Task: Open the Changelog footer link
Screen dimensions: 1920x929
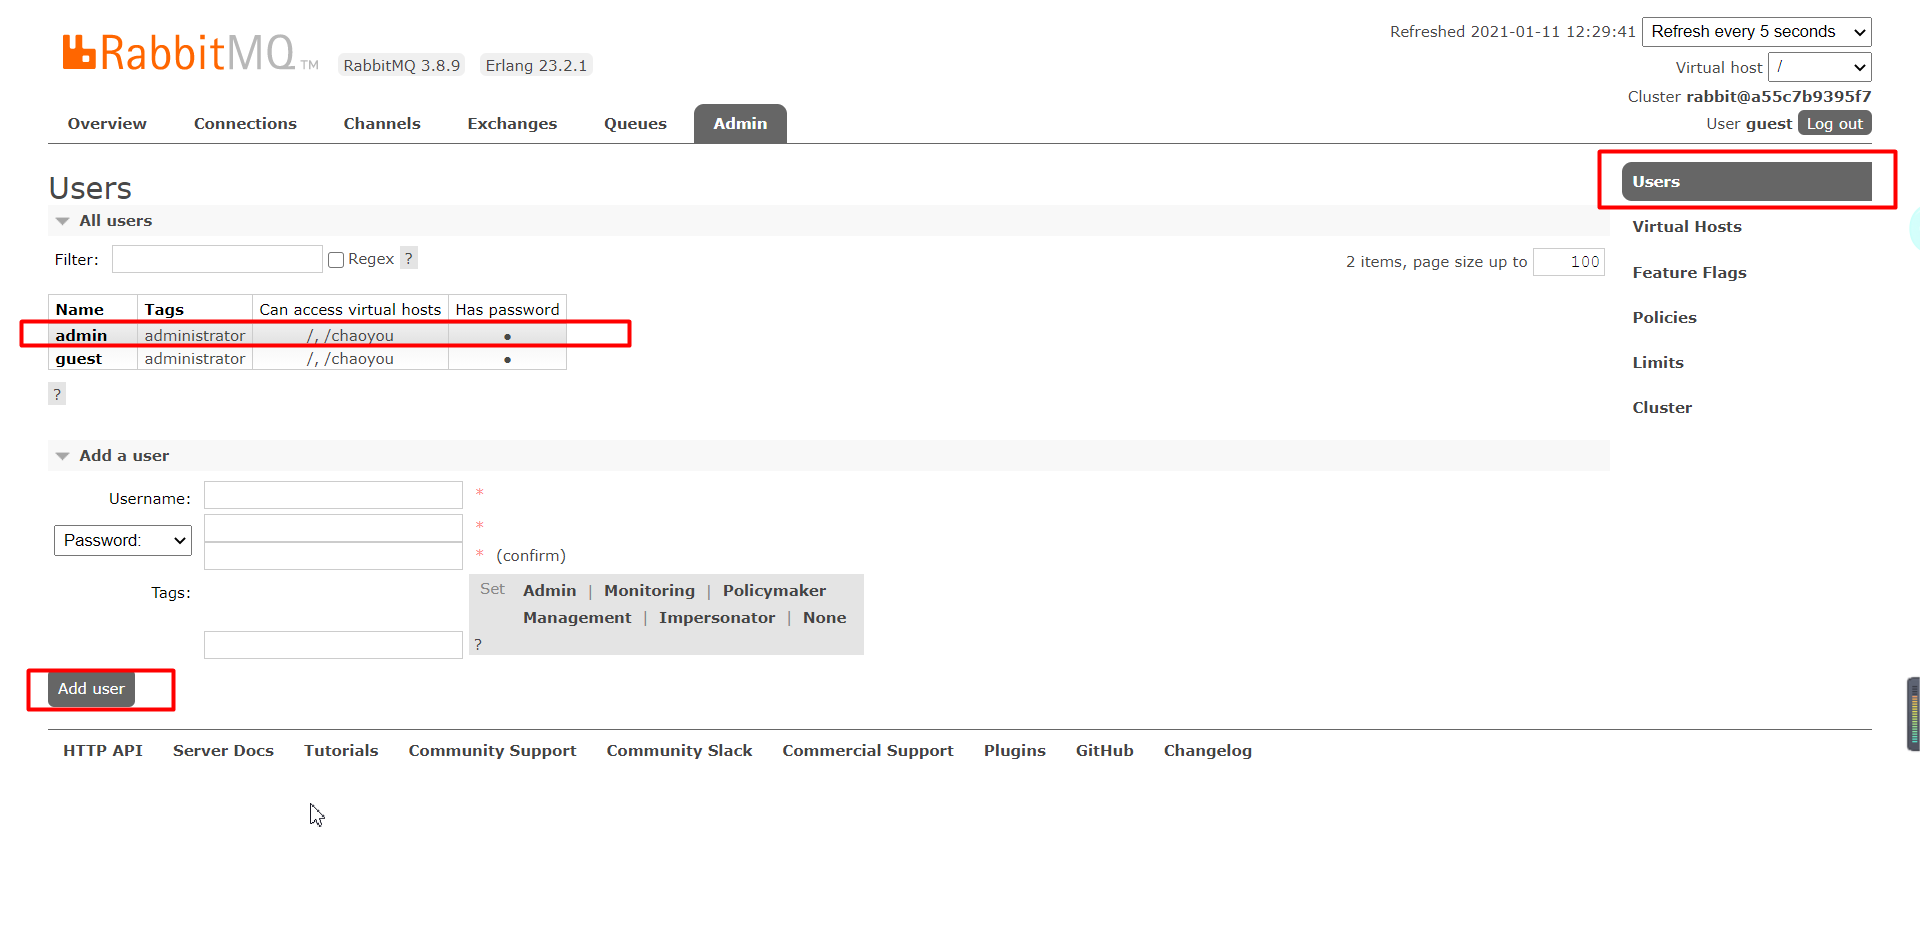Action: point(1207,751)
